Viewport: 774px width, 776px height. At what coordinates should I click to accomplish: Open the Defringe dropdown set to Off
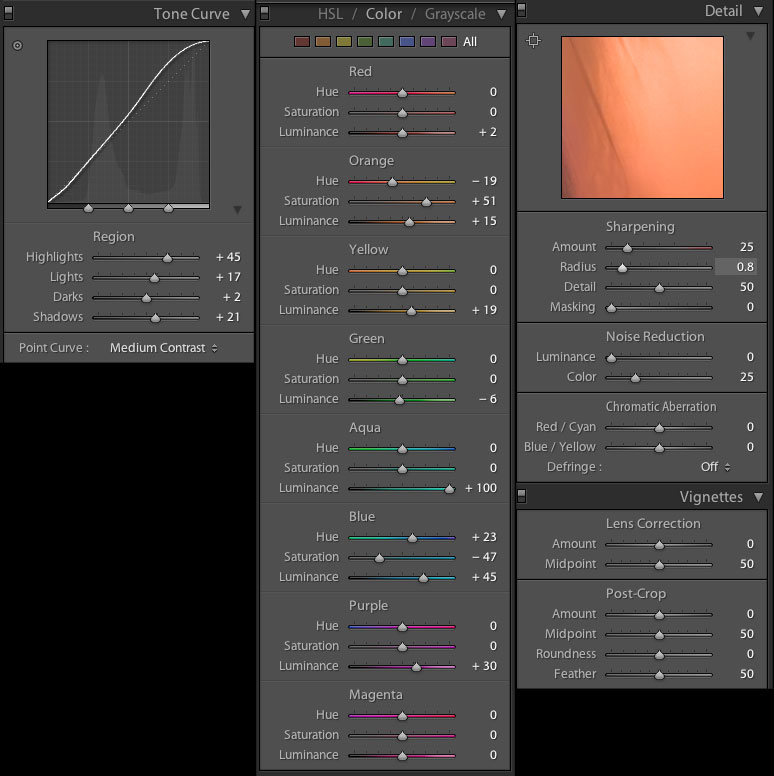point(714,467)
